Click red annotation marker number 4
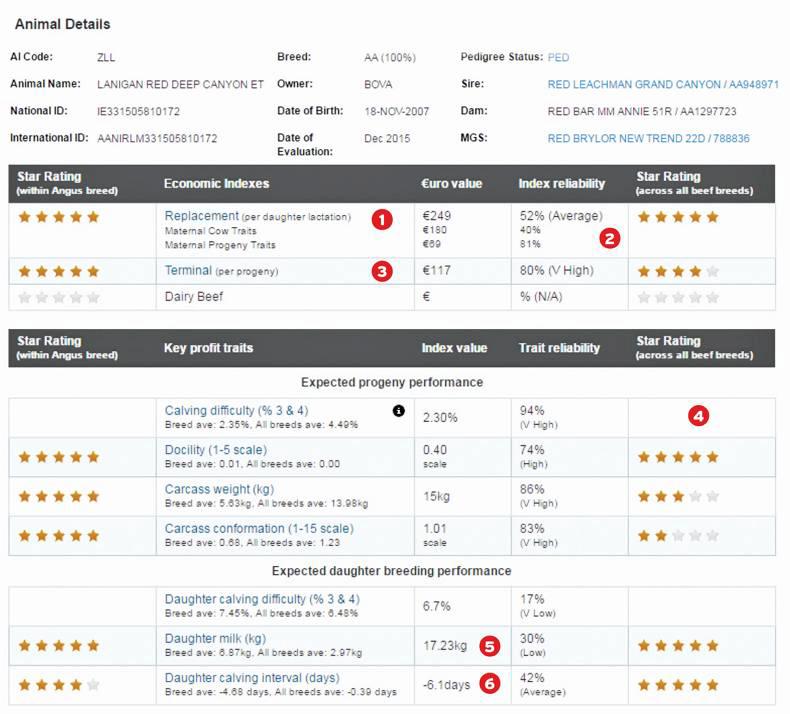 pyautogui.click(x=699, y=416)
